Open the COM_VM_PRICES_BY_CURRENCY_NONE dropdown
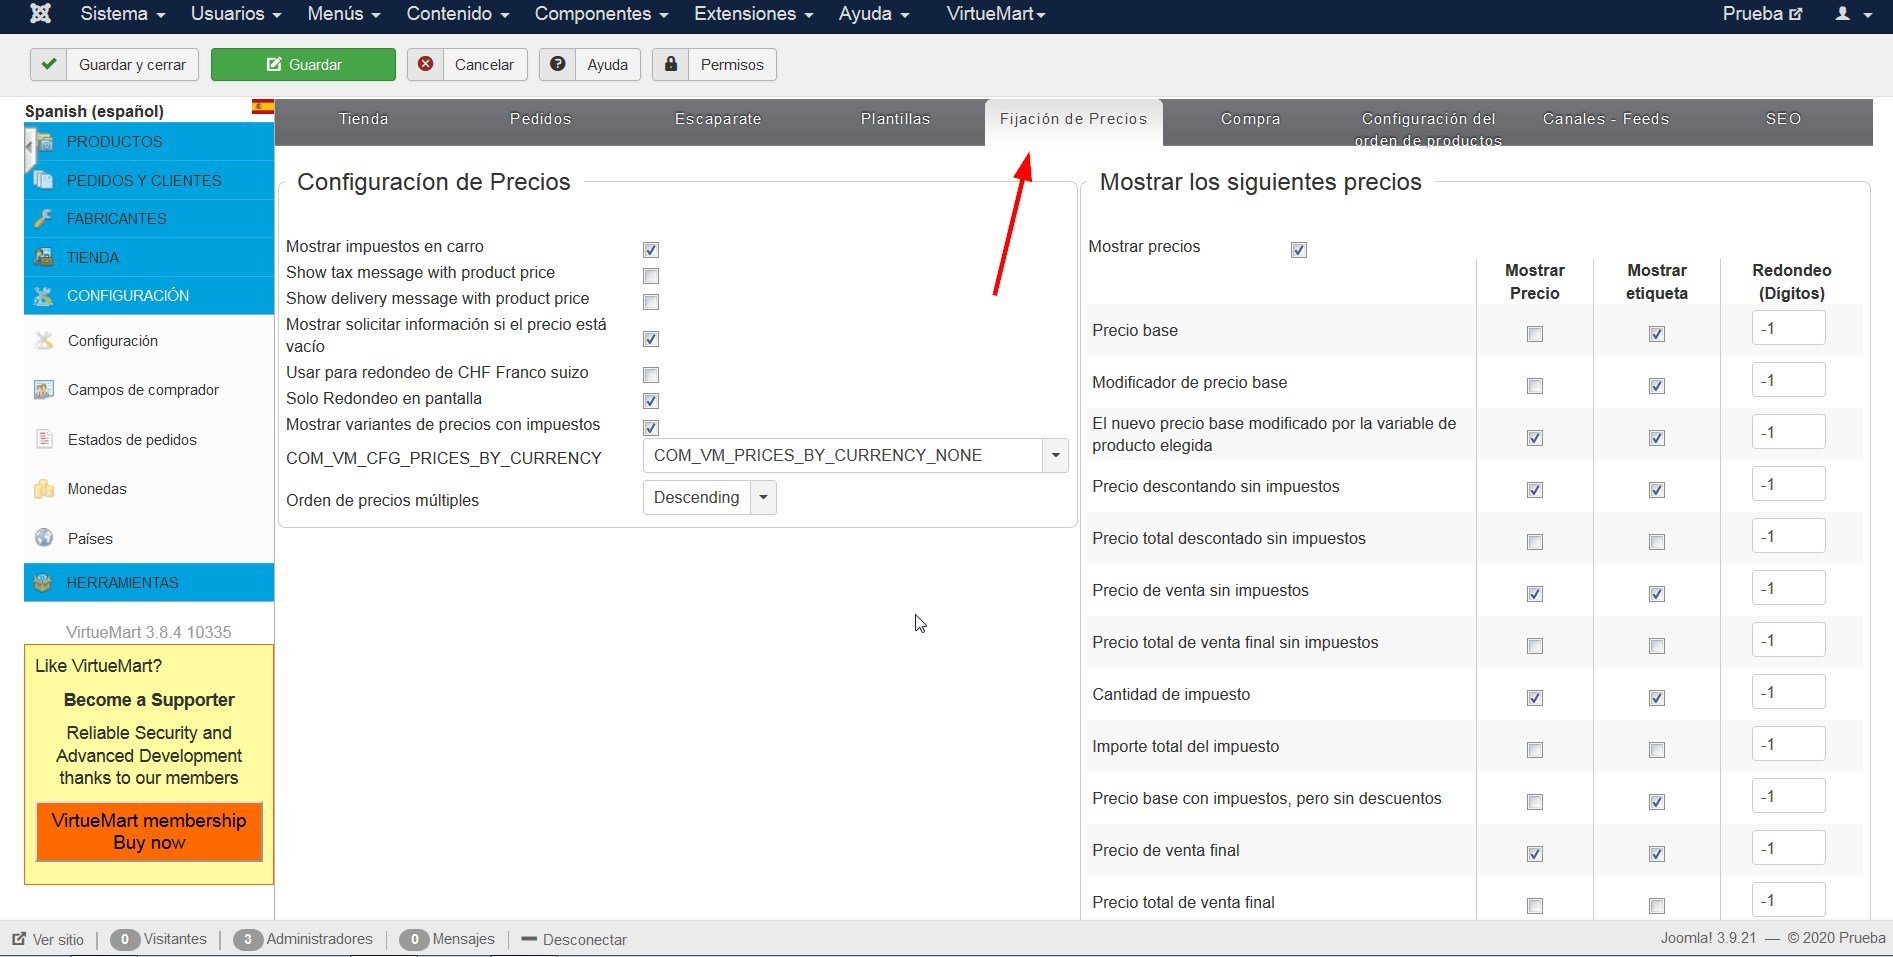The width and height of the screenshot is (1893, 957). pos(855,455)
